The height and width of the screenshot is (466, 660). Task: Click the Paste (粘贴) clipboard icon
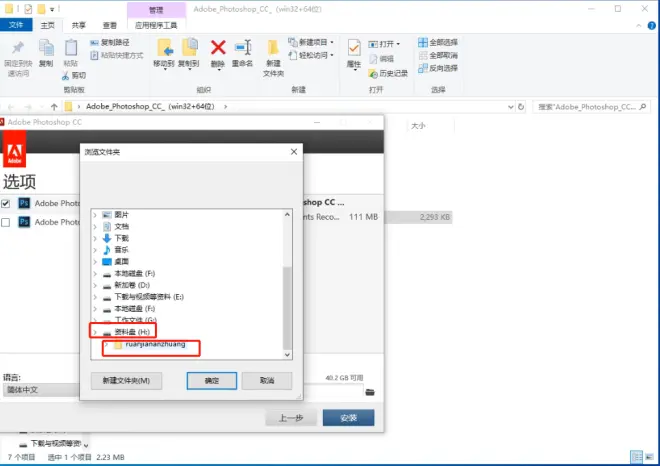point(71,48)
